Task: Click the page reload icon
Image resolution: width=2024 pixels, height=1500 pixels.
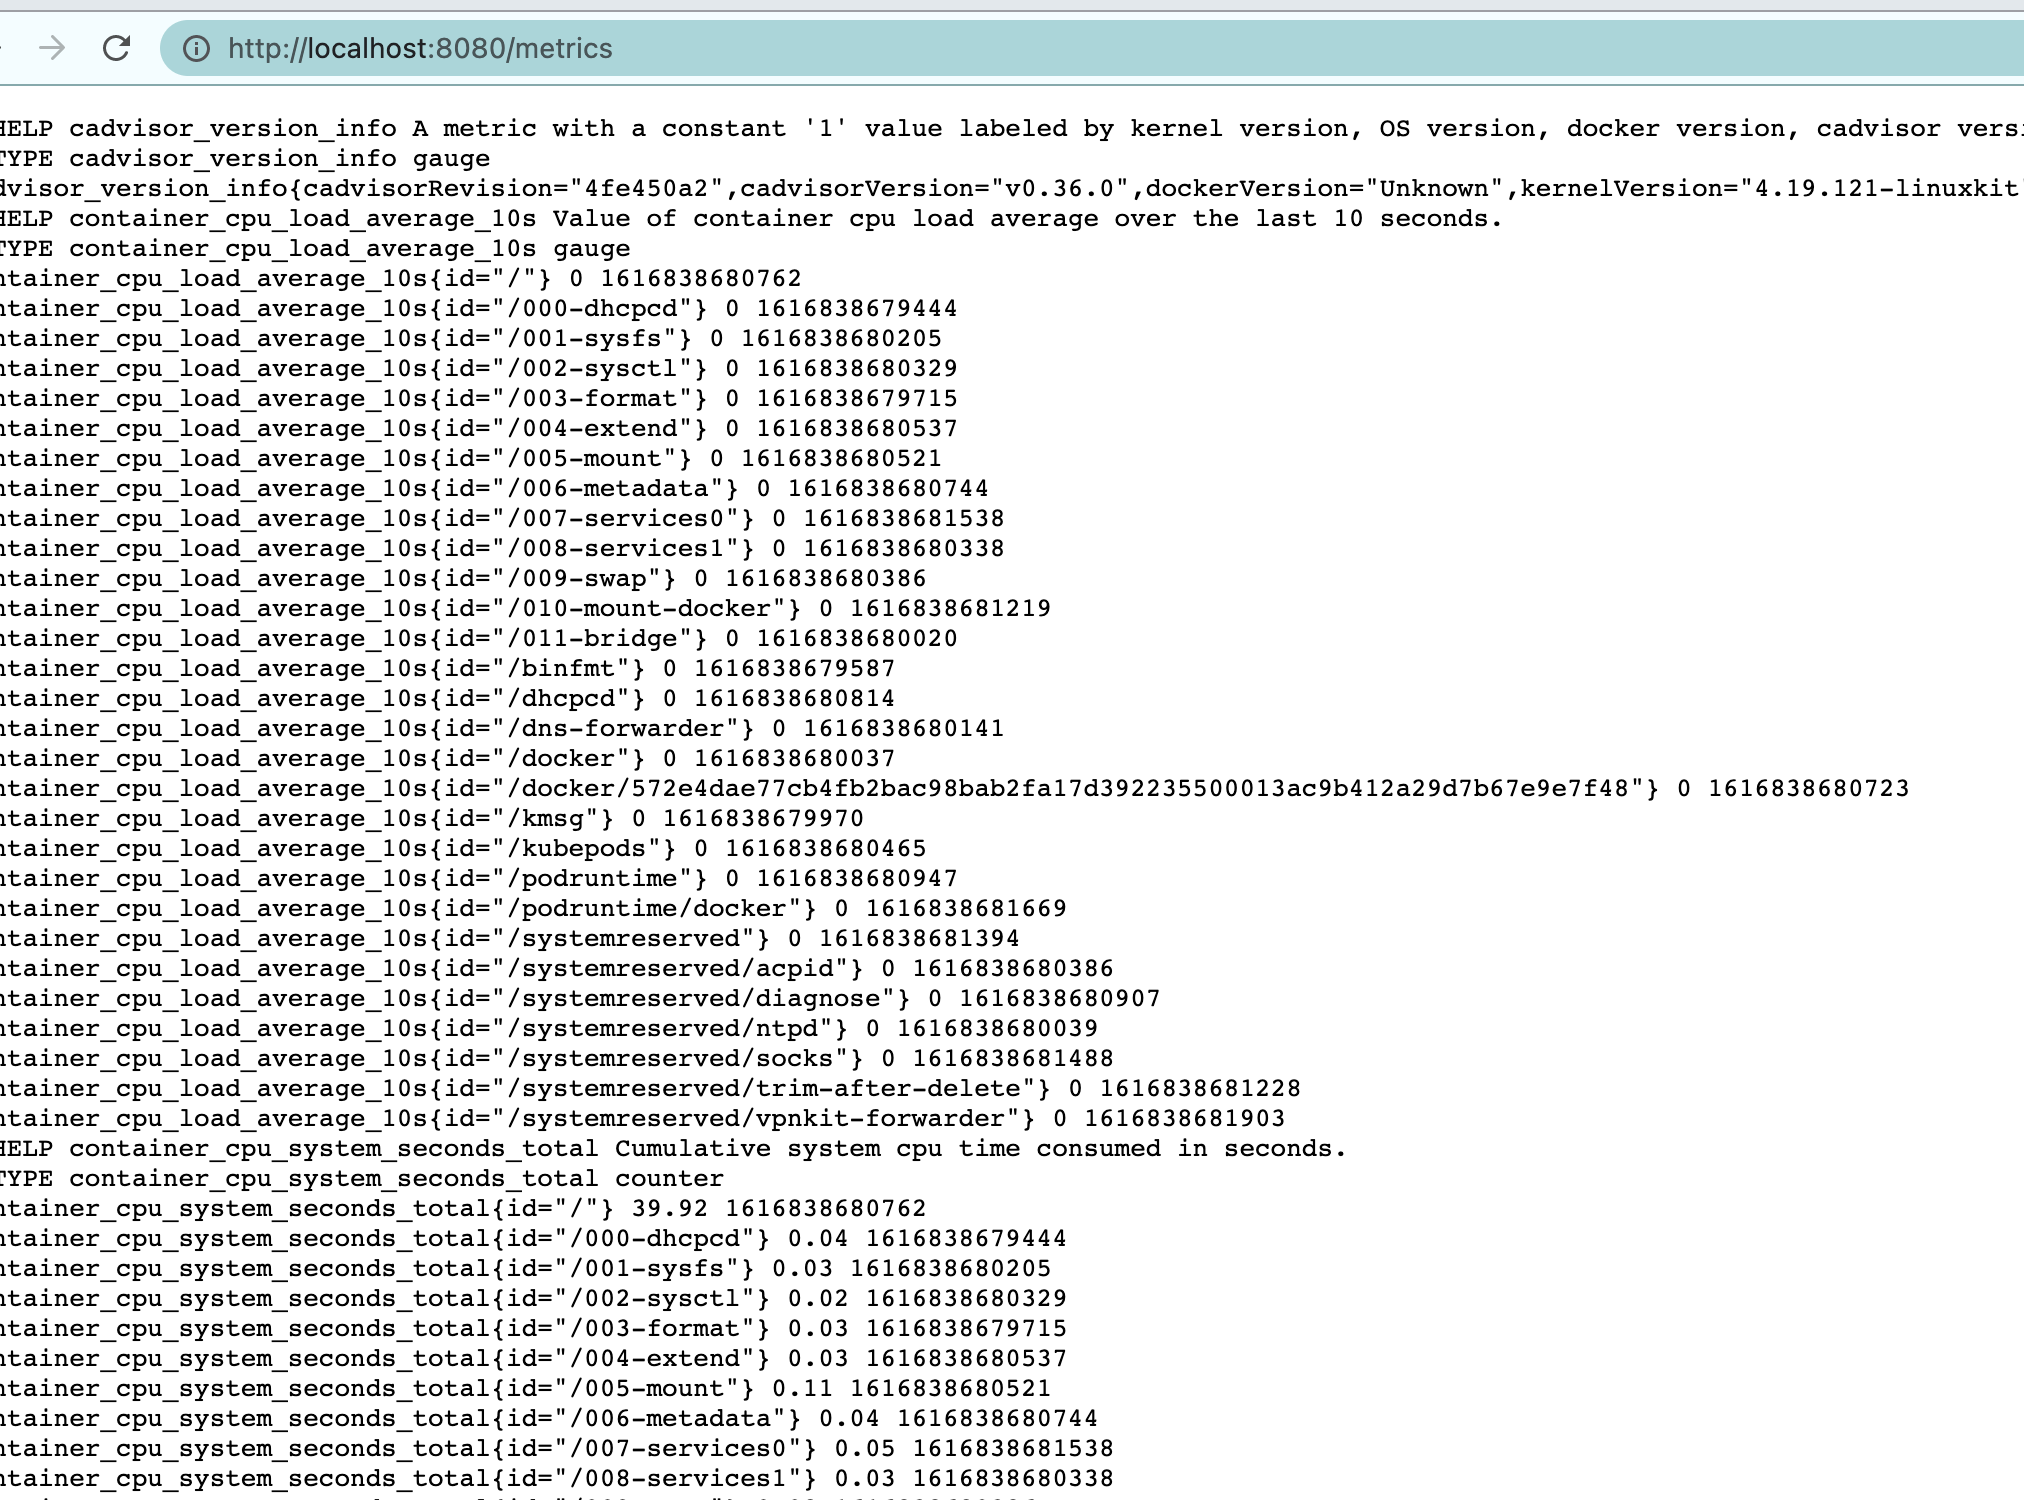Action: [116, 47]
